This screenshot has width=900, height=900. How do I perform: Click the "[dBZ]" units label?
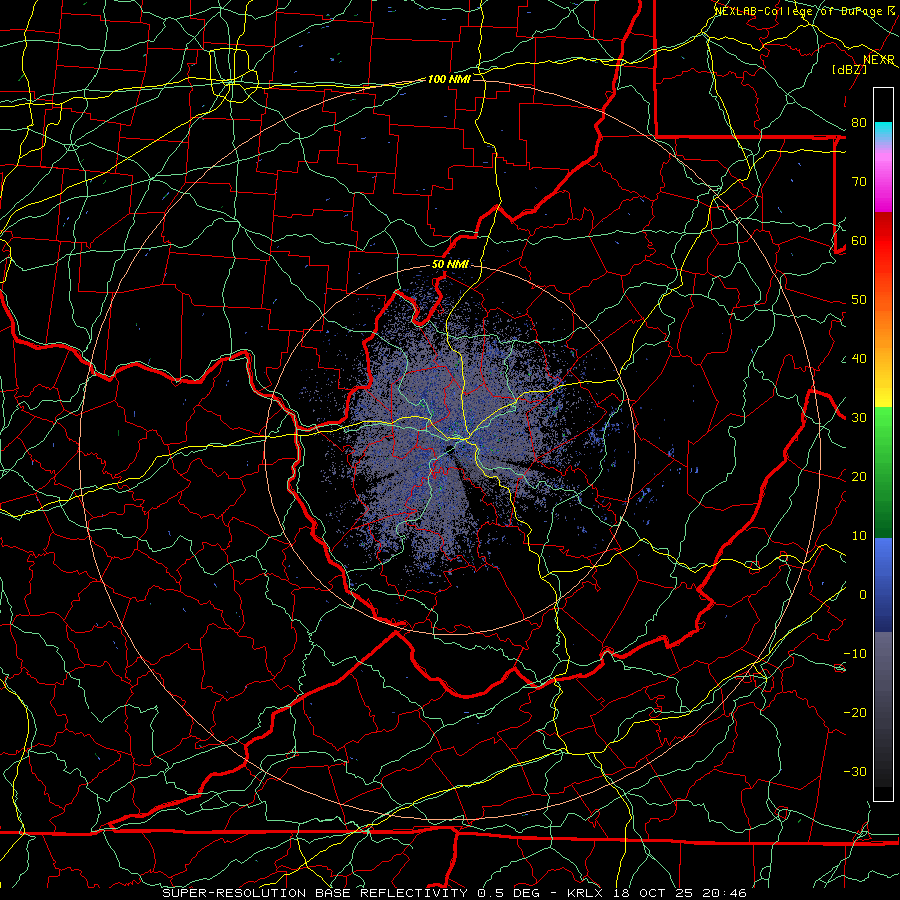point(849,69)
